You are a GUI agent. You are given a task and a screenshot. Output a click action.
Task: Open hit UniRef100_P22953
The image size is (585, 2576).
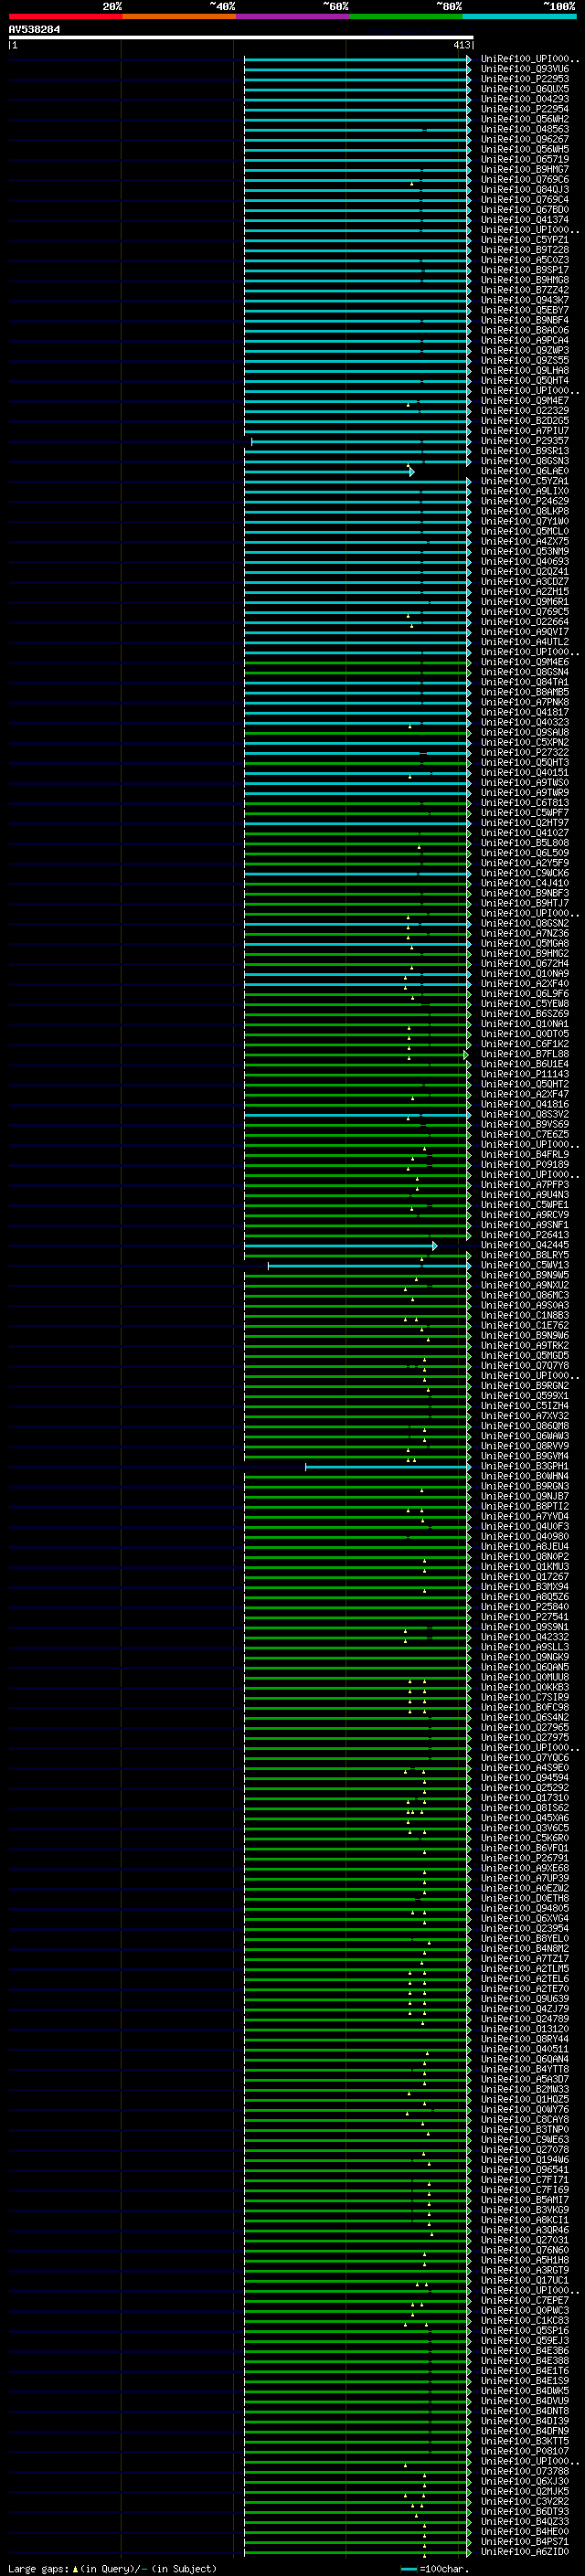point(524,79)
